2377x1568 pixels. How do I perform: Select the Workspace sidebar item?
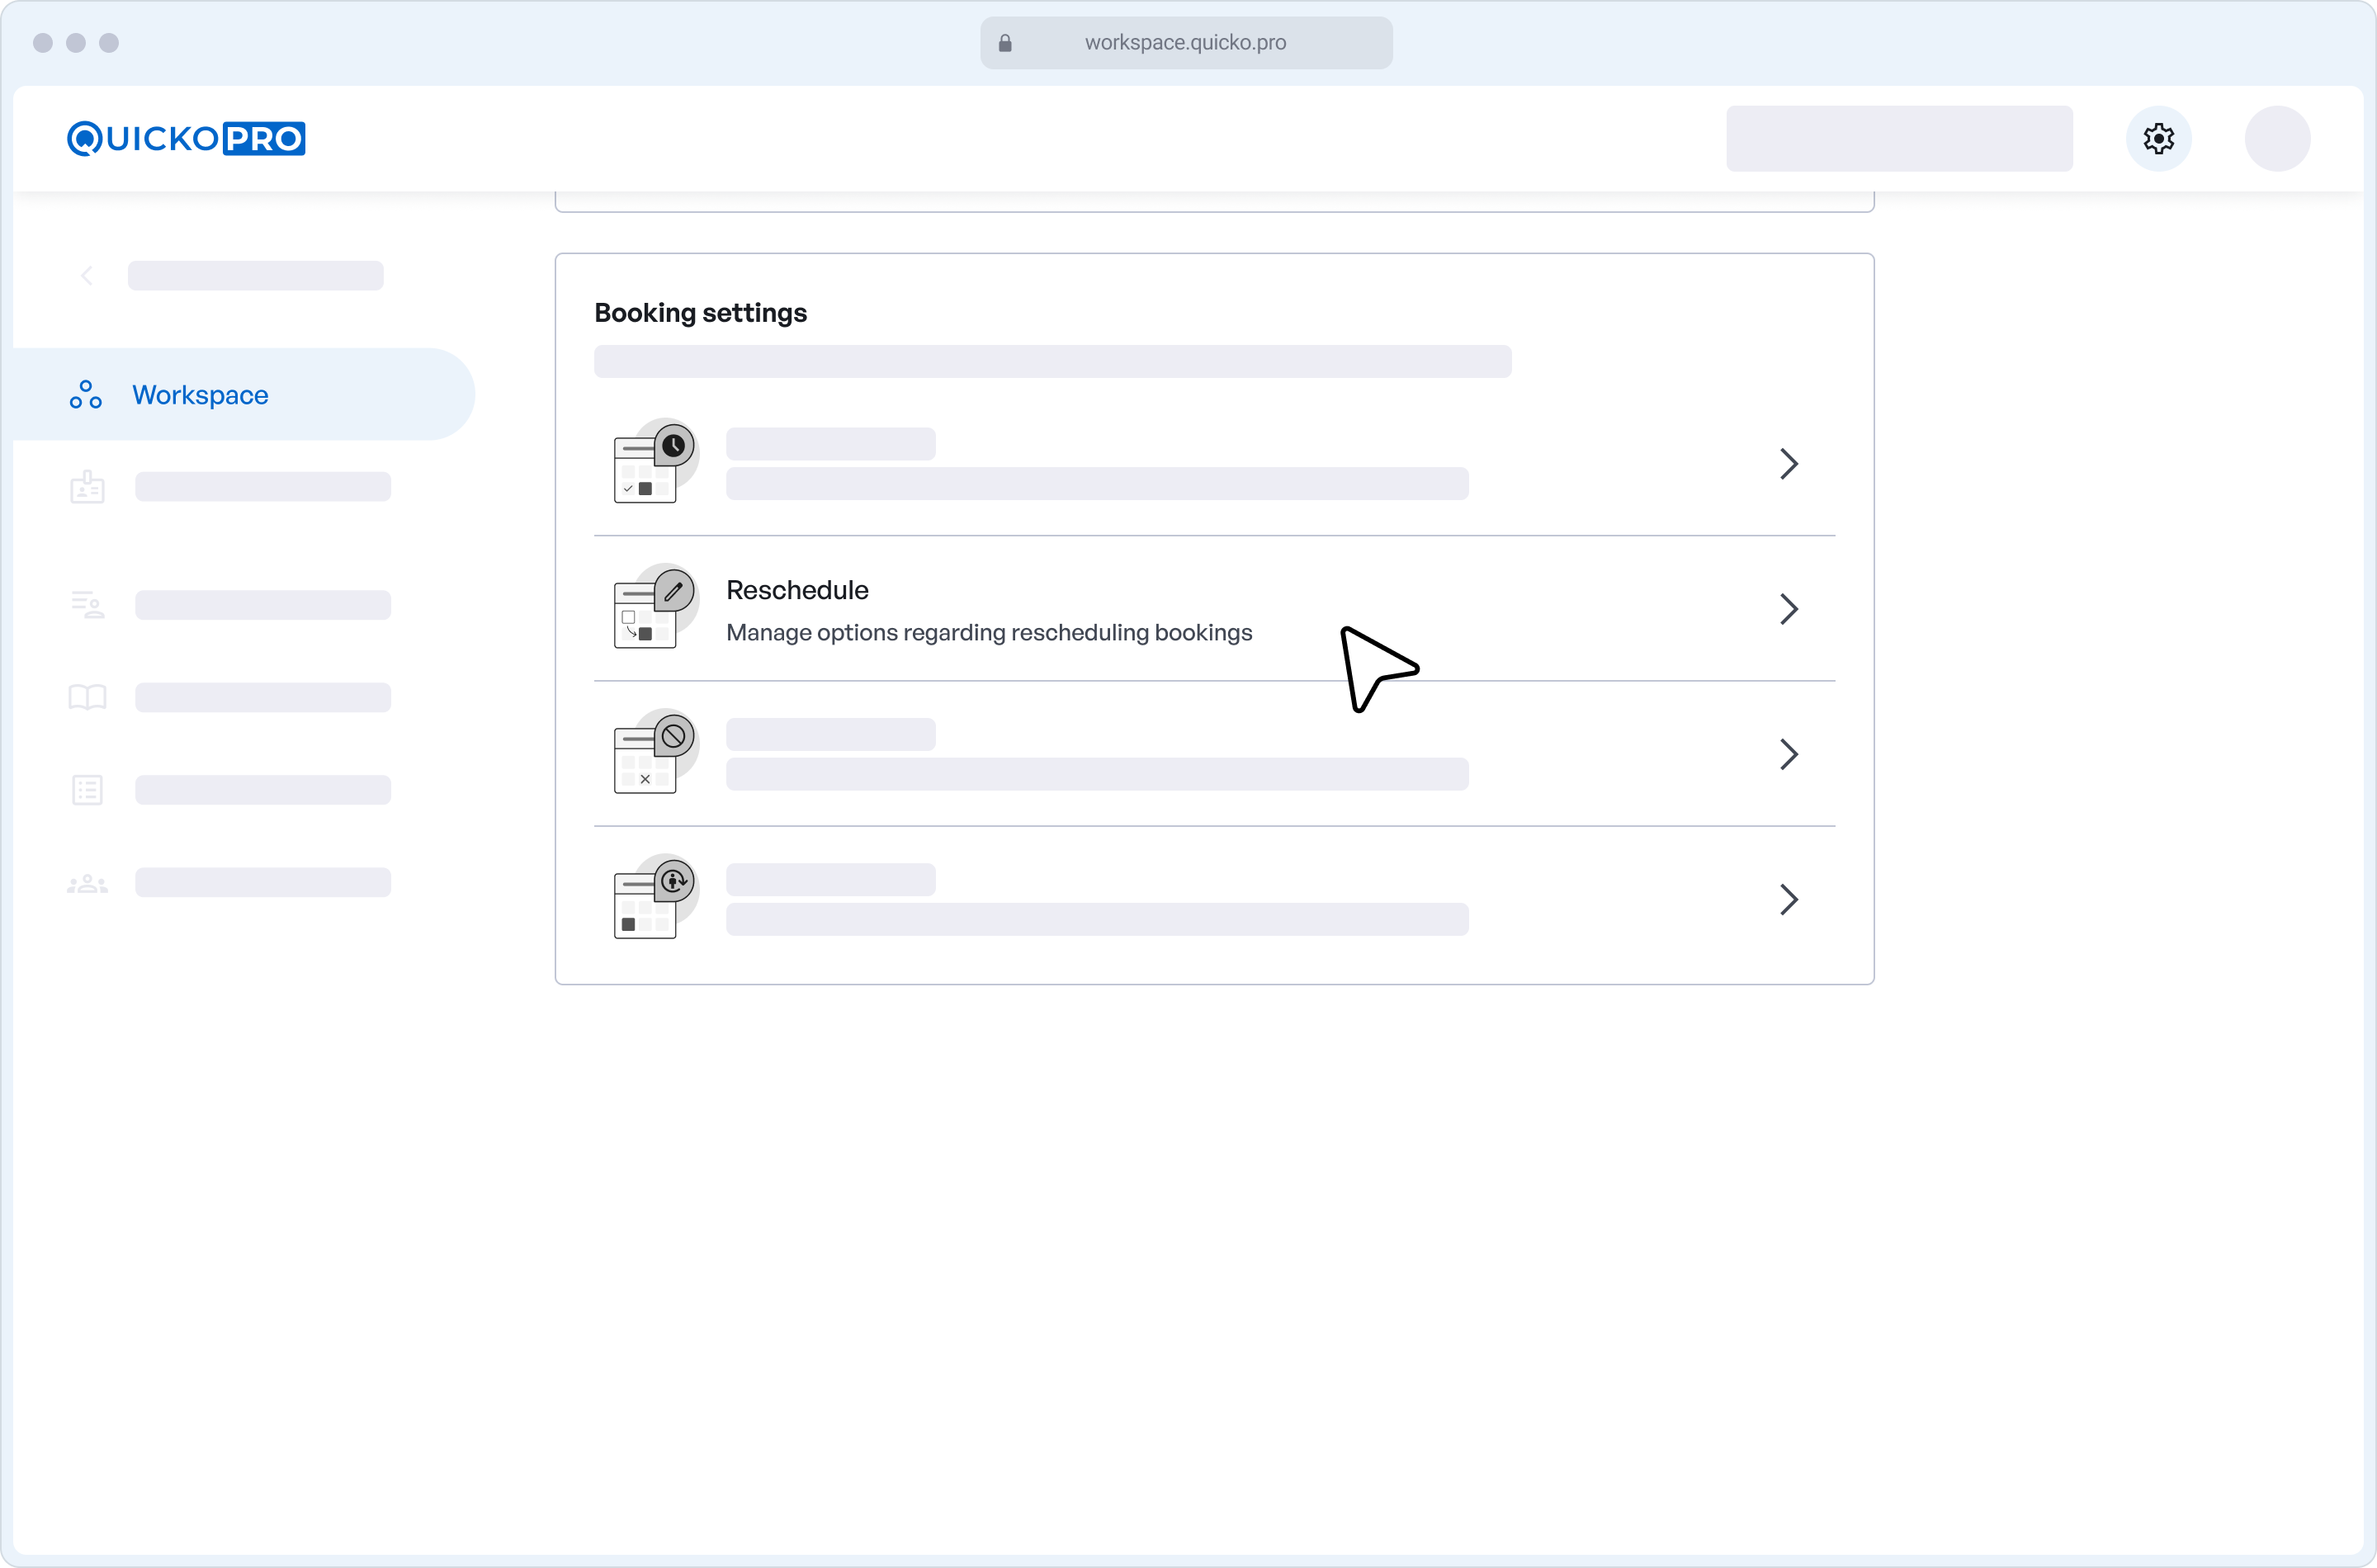(x=244, y=394)
